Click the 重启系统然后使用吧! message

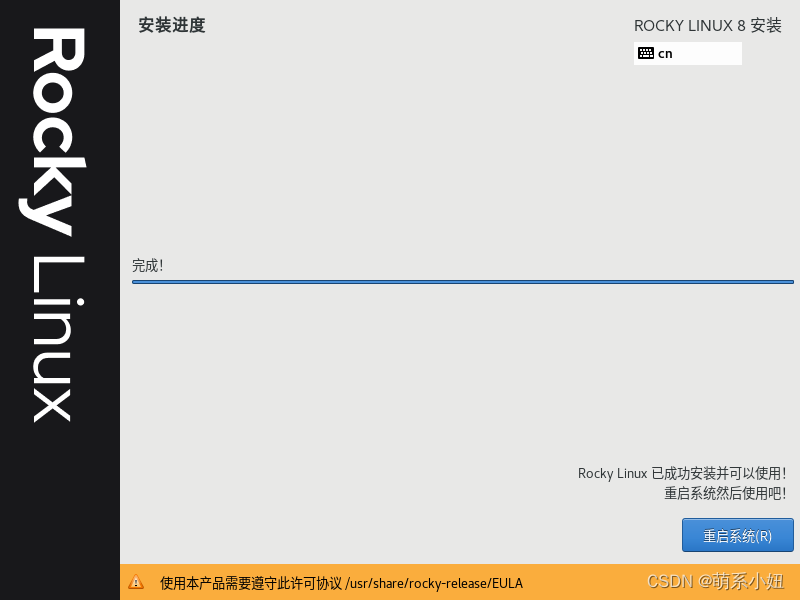point(725,493)
